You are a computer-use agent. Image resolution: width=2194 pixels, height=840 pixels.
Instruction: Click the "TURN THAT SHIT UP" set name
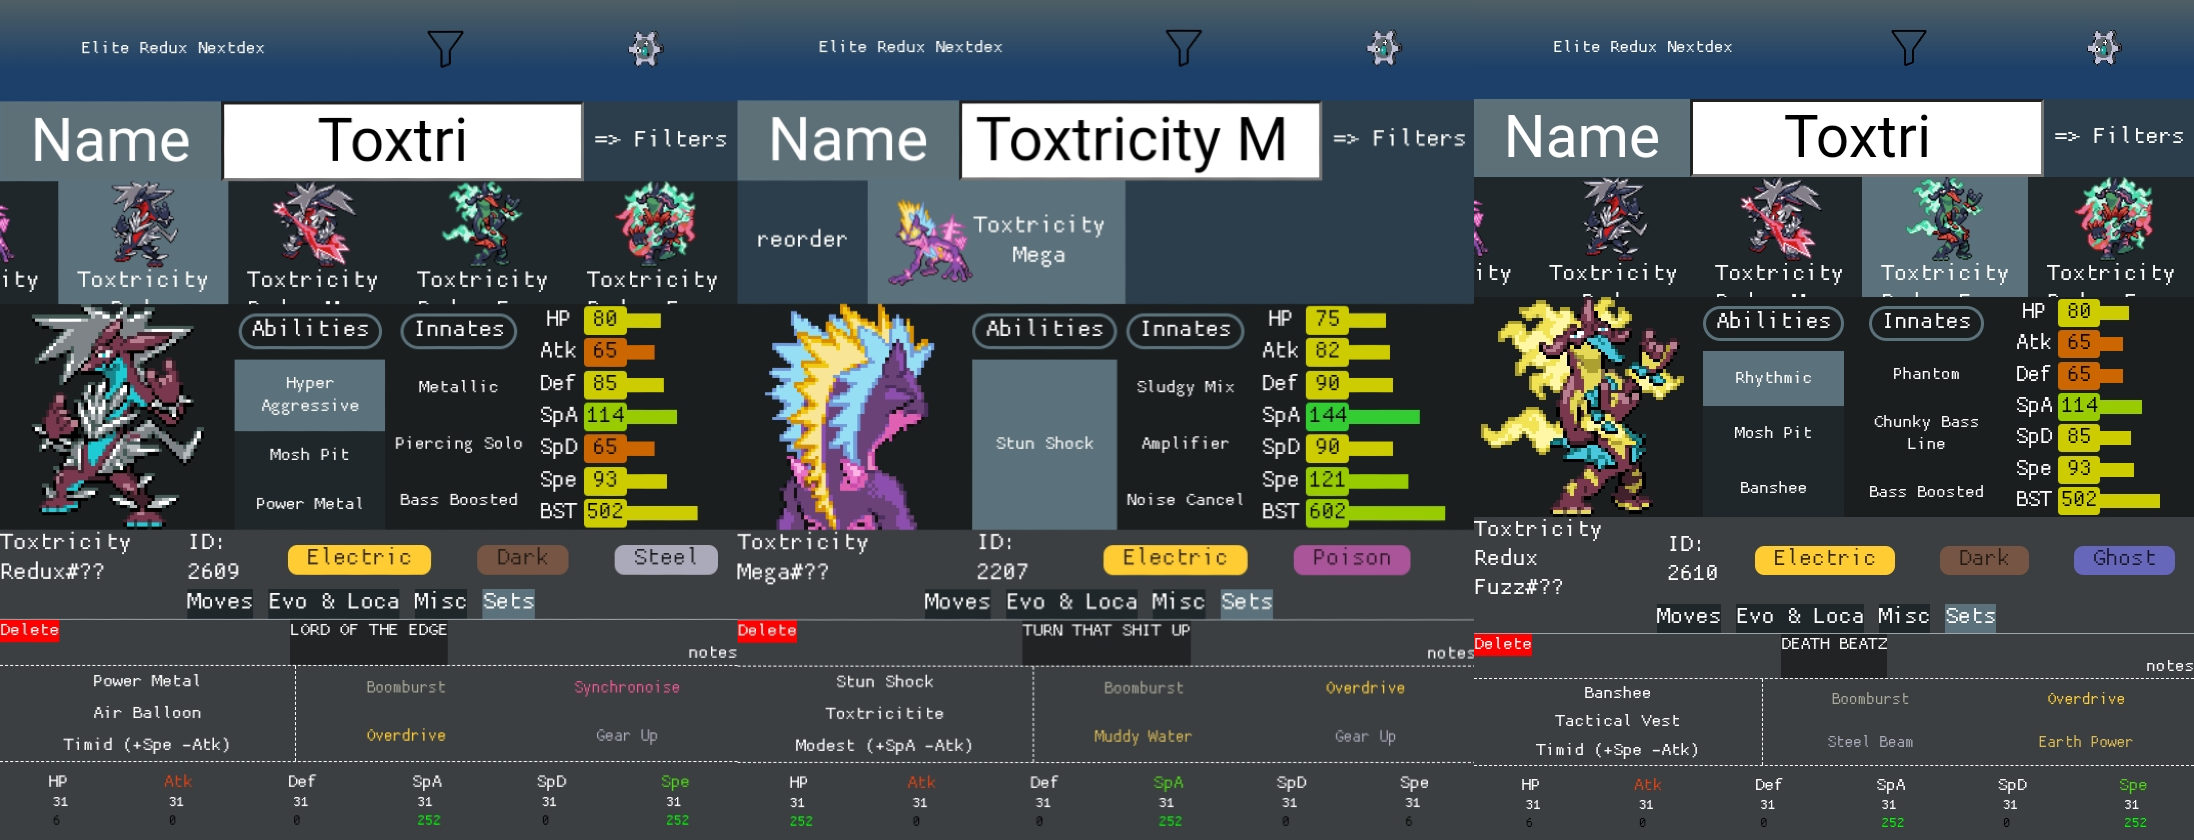[x=1106, y=642]
